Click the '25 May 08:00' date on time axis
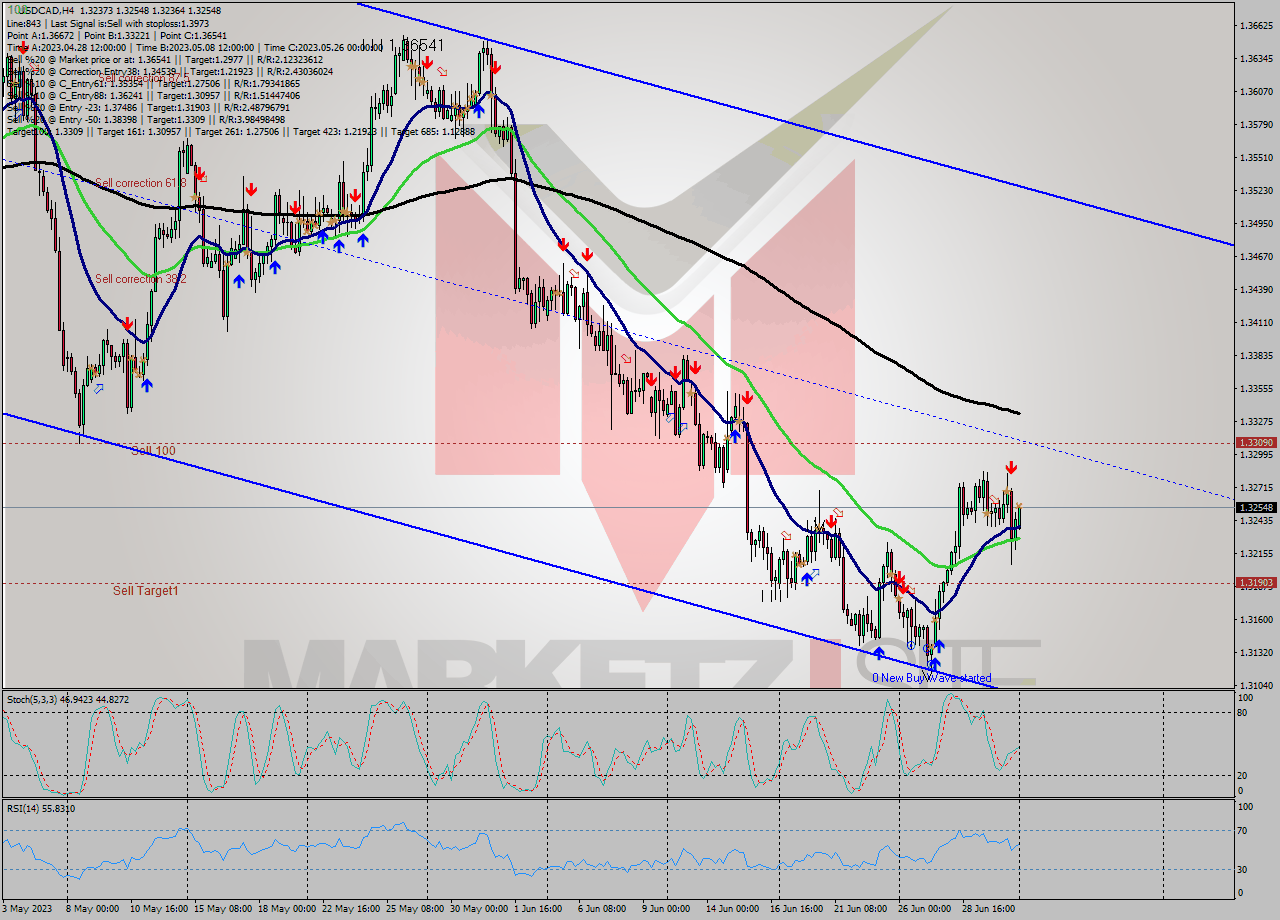1280x920 pixels. 415,909
